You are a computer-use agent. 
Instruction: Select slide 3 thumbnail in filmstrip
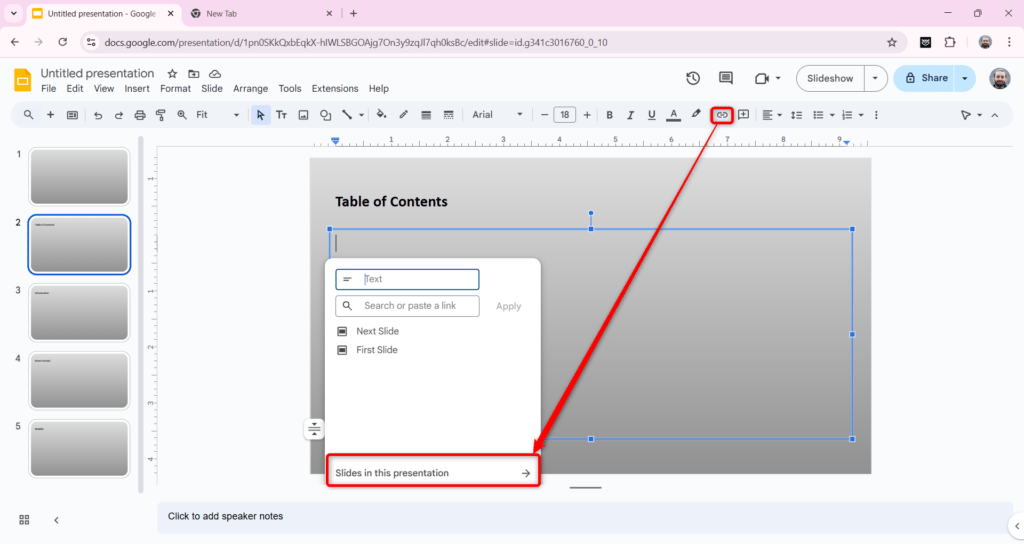click(79, 312)
